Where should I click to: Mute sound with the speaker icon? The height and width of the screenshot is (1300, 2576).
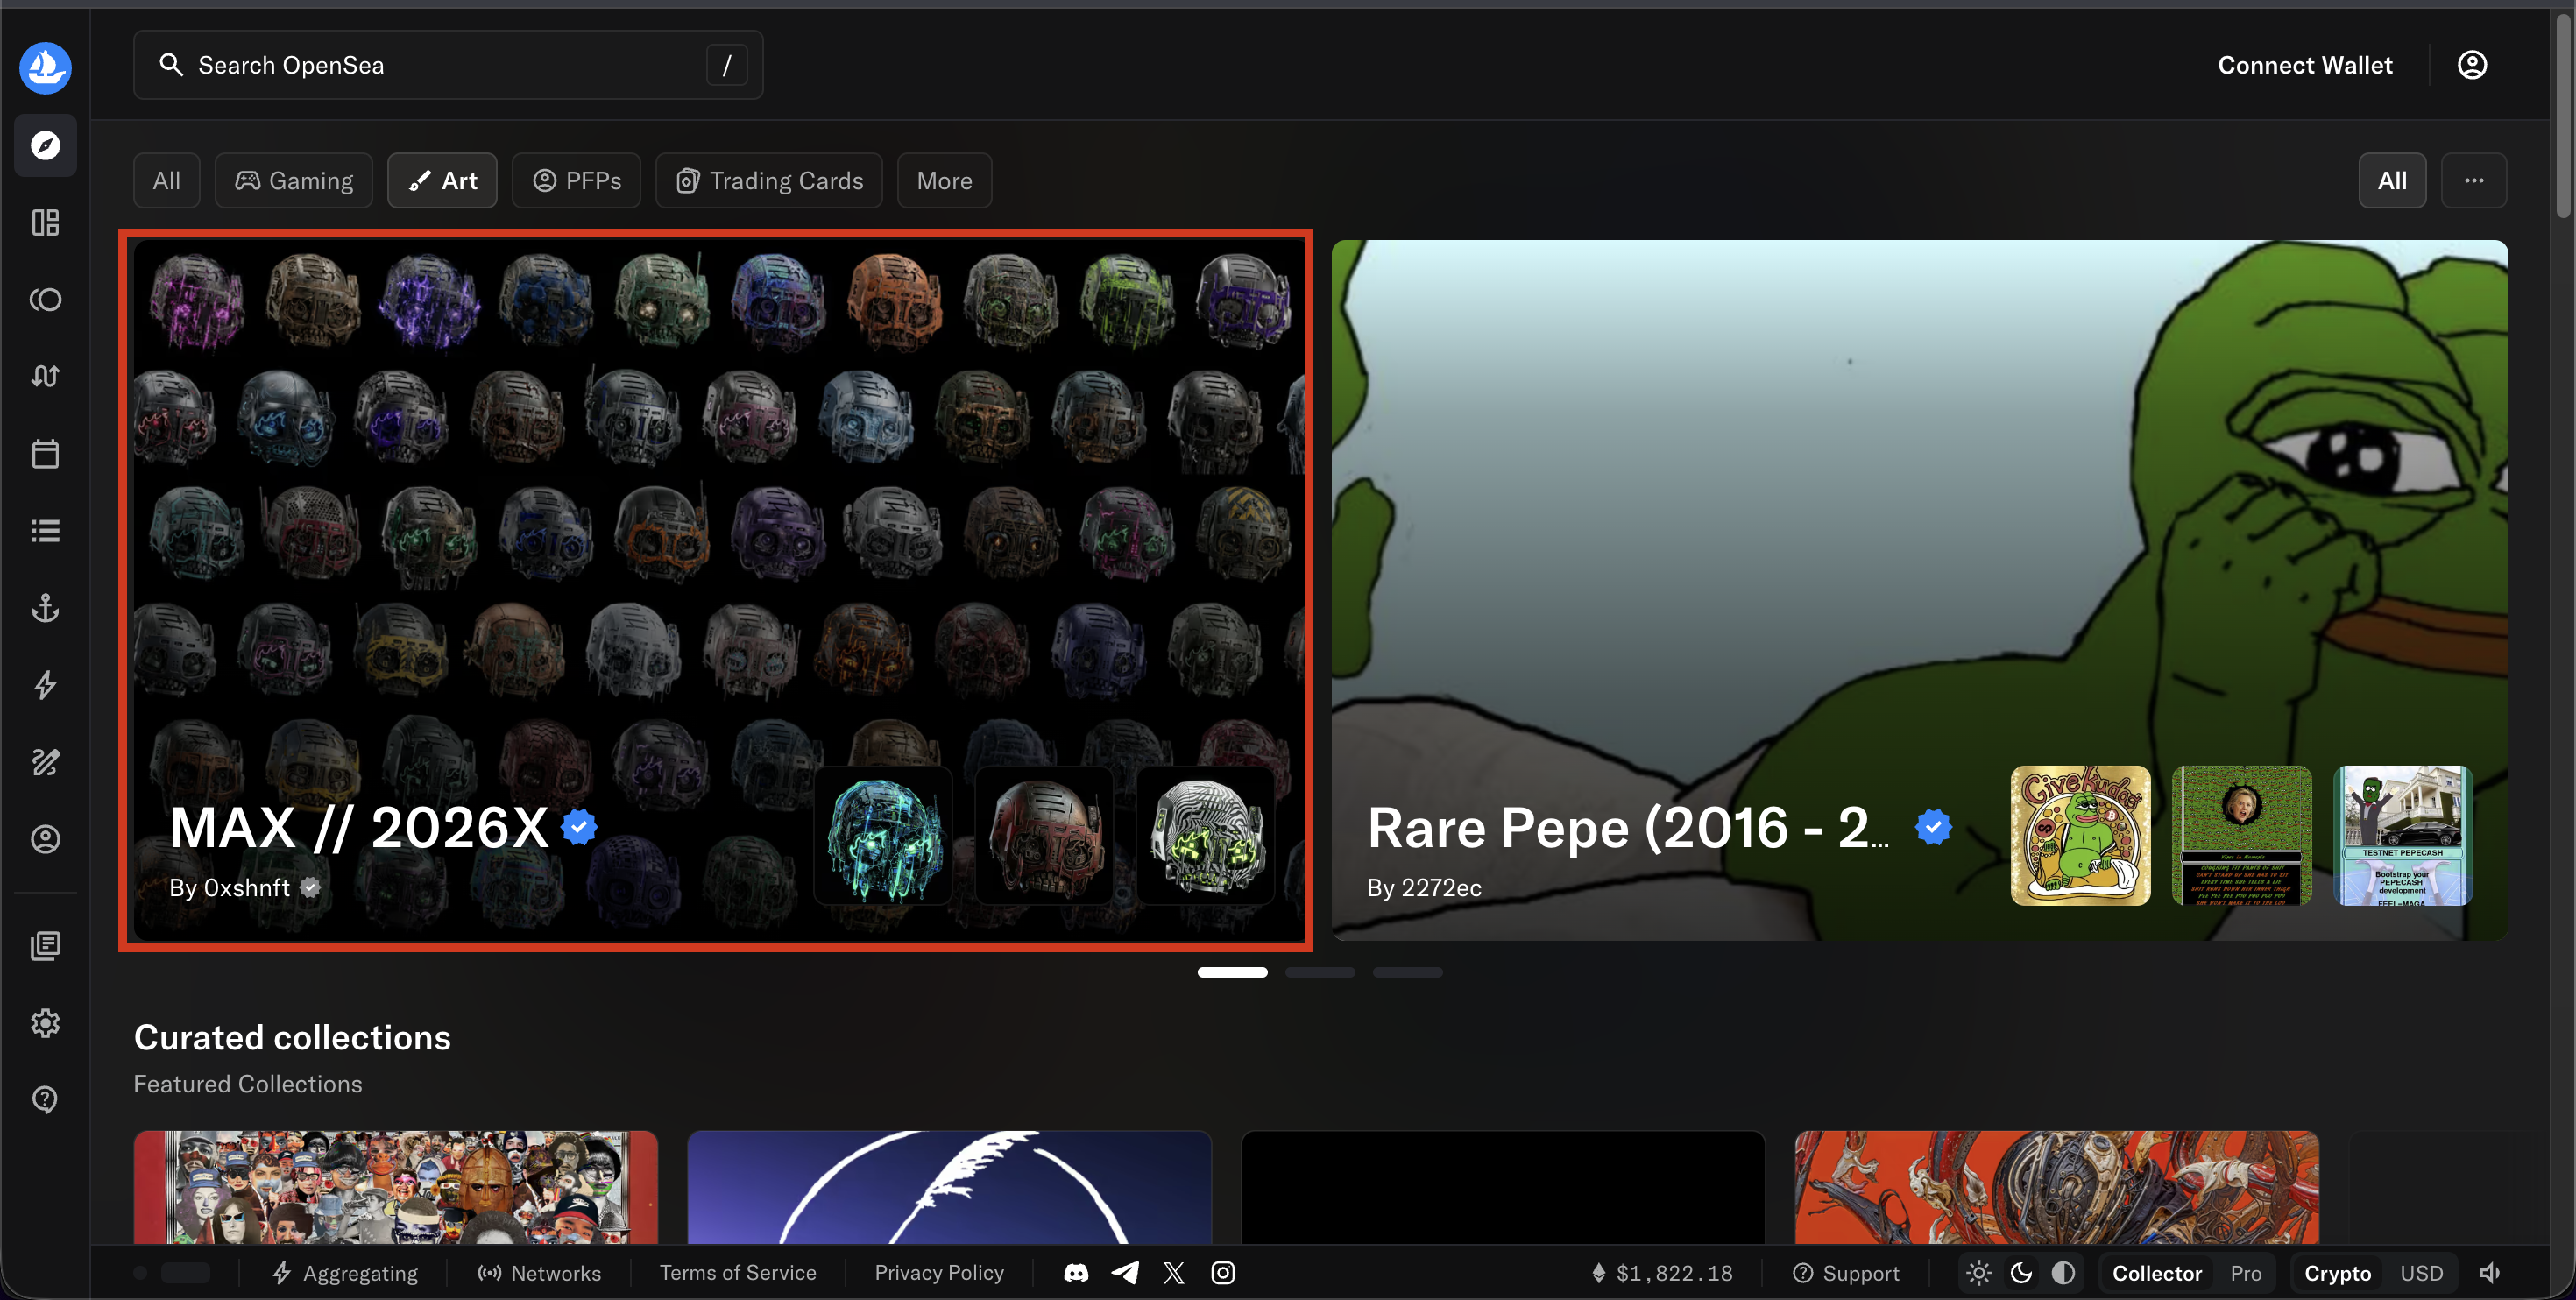(x=2489, y=1273)
